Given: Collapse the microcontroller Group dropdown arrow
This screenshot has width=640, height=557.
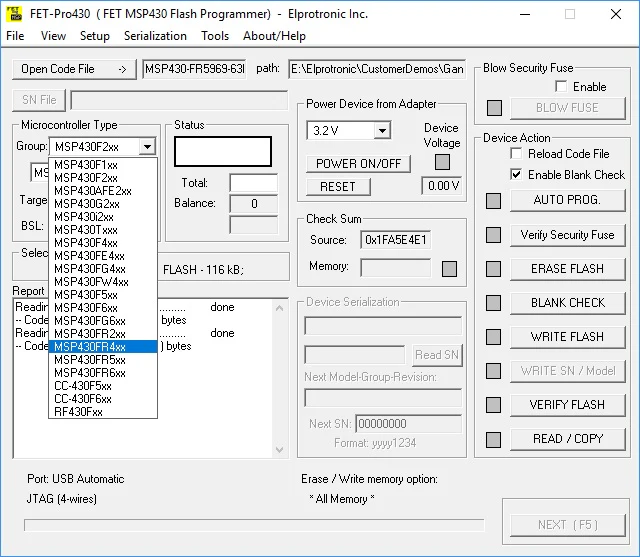Looking at the screenshot, I should pyautogui.click(x=147, y=147).
